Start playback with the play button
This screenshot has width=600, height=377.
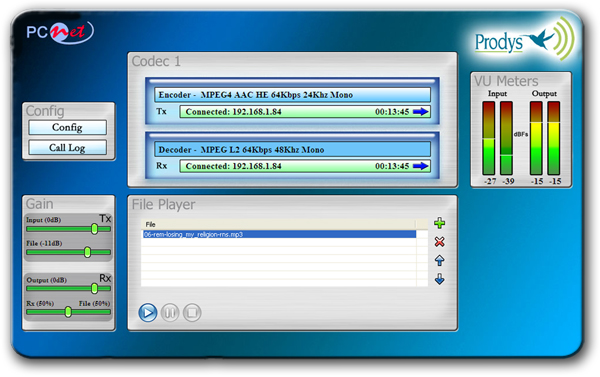(148, 312)
